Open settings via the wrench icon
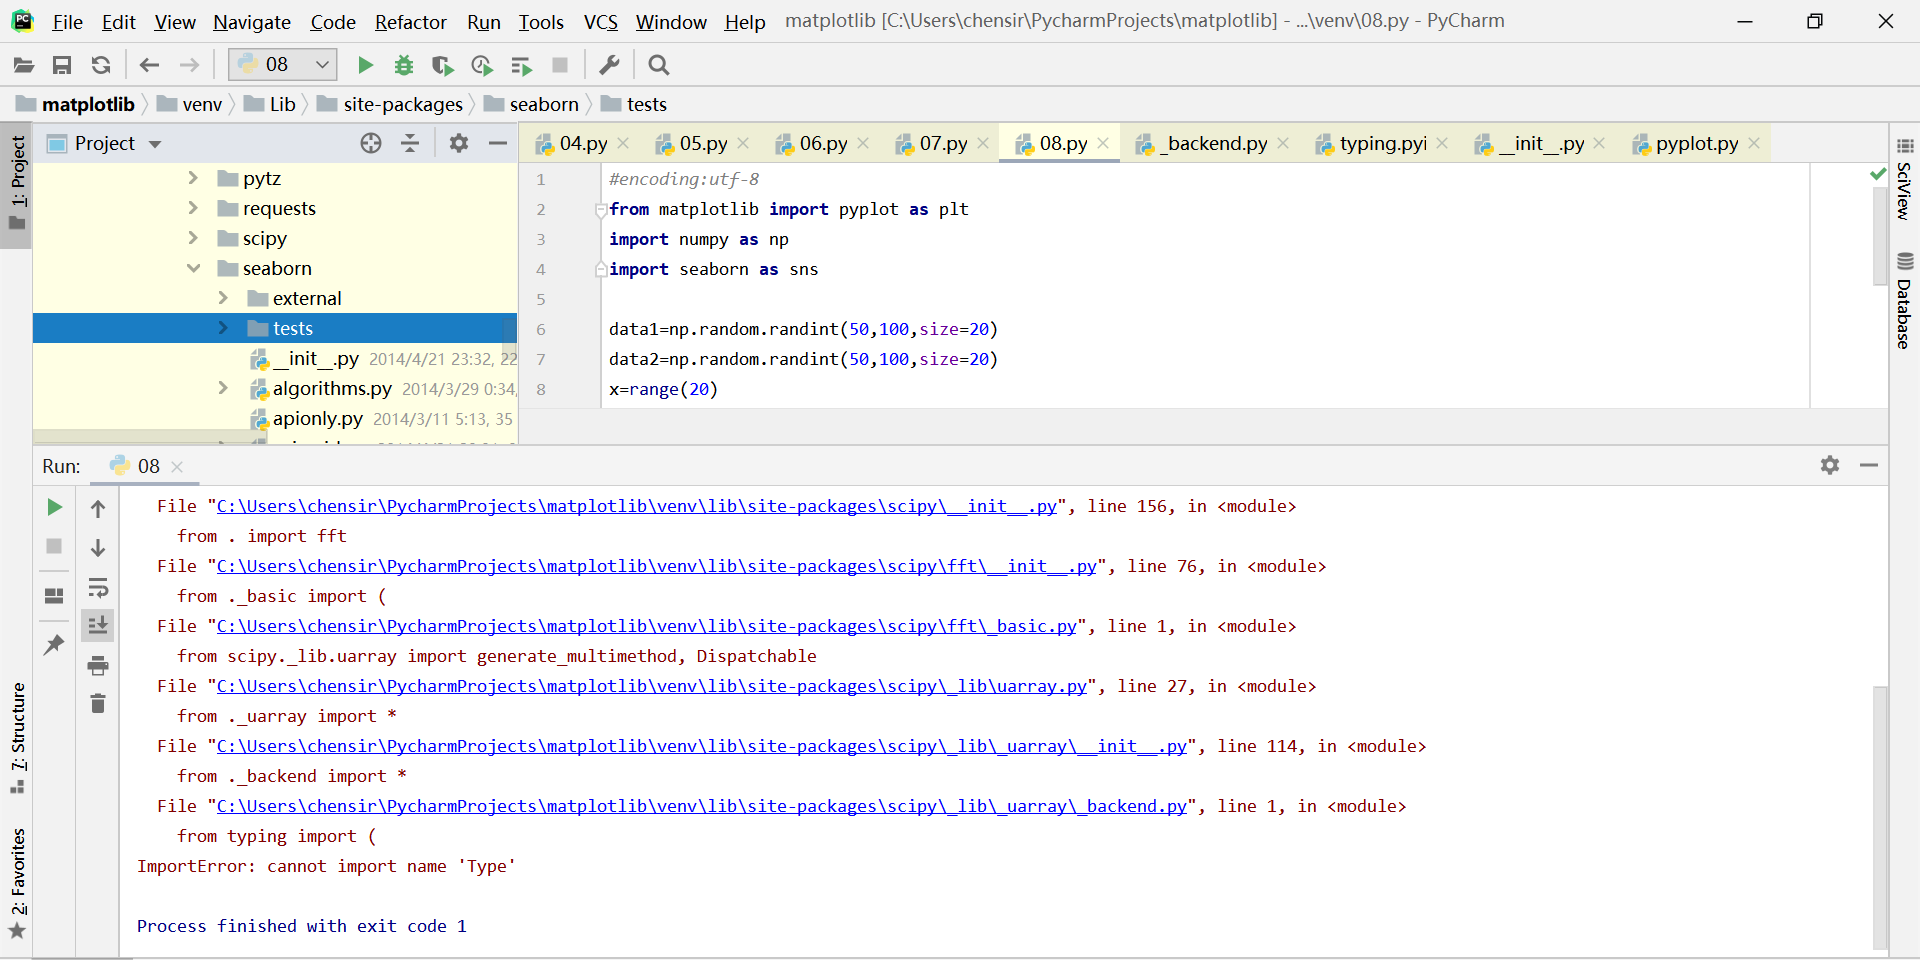Viewport: 1920px width, 960px height. [x=609, y=65]
